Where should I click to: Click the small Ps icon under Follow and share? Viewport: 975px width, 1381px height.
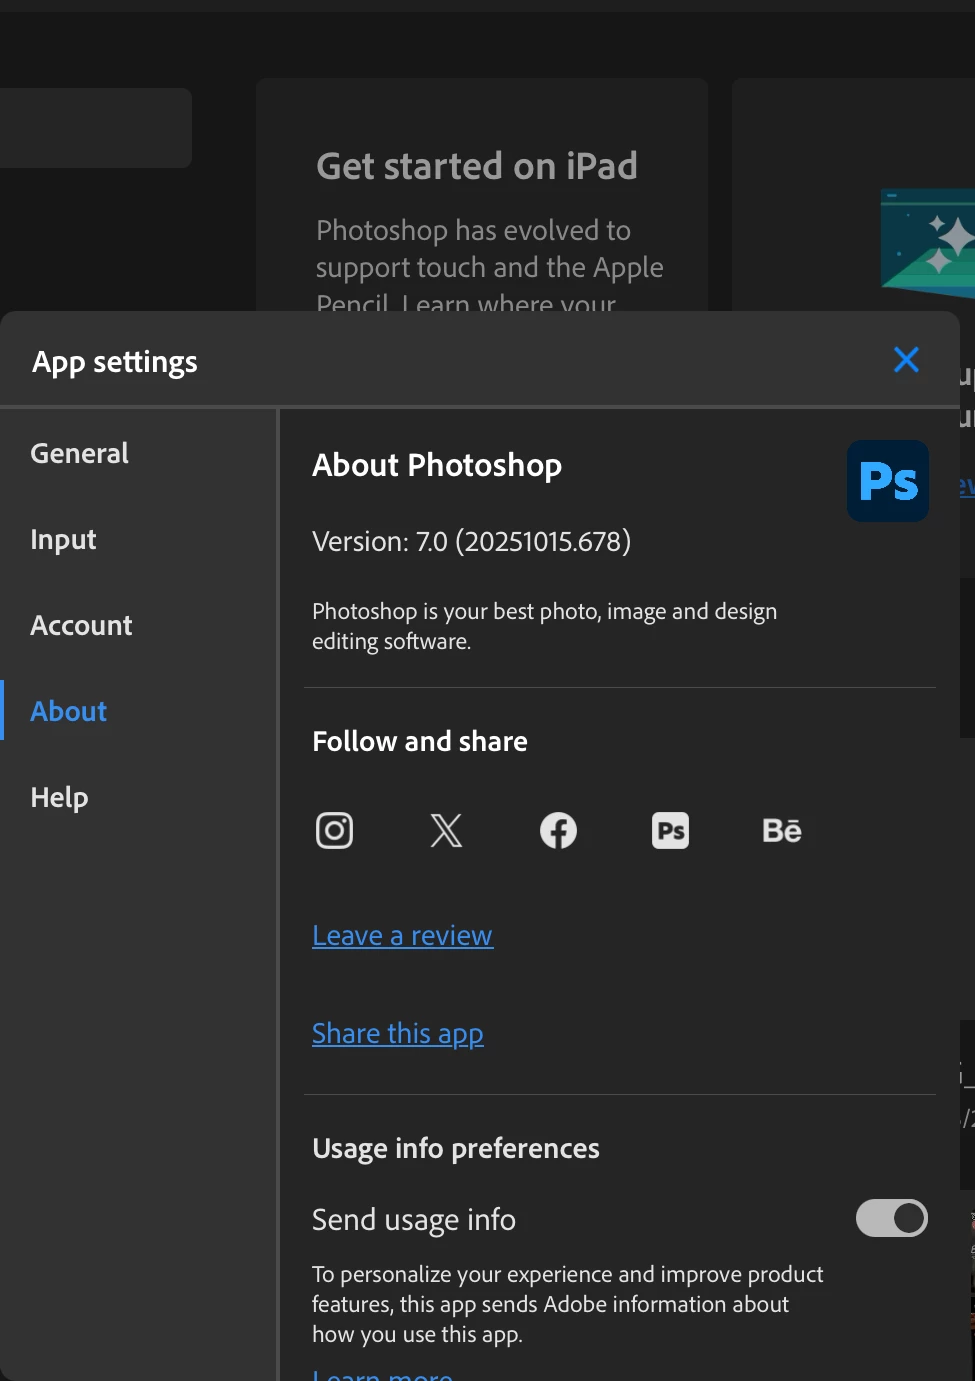tap(670, 830)
